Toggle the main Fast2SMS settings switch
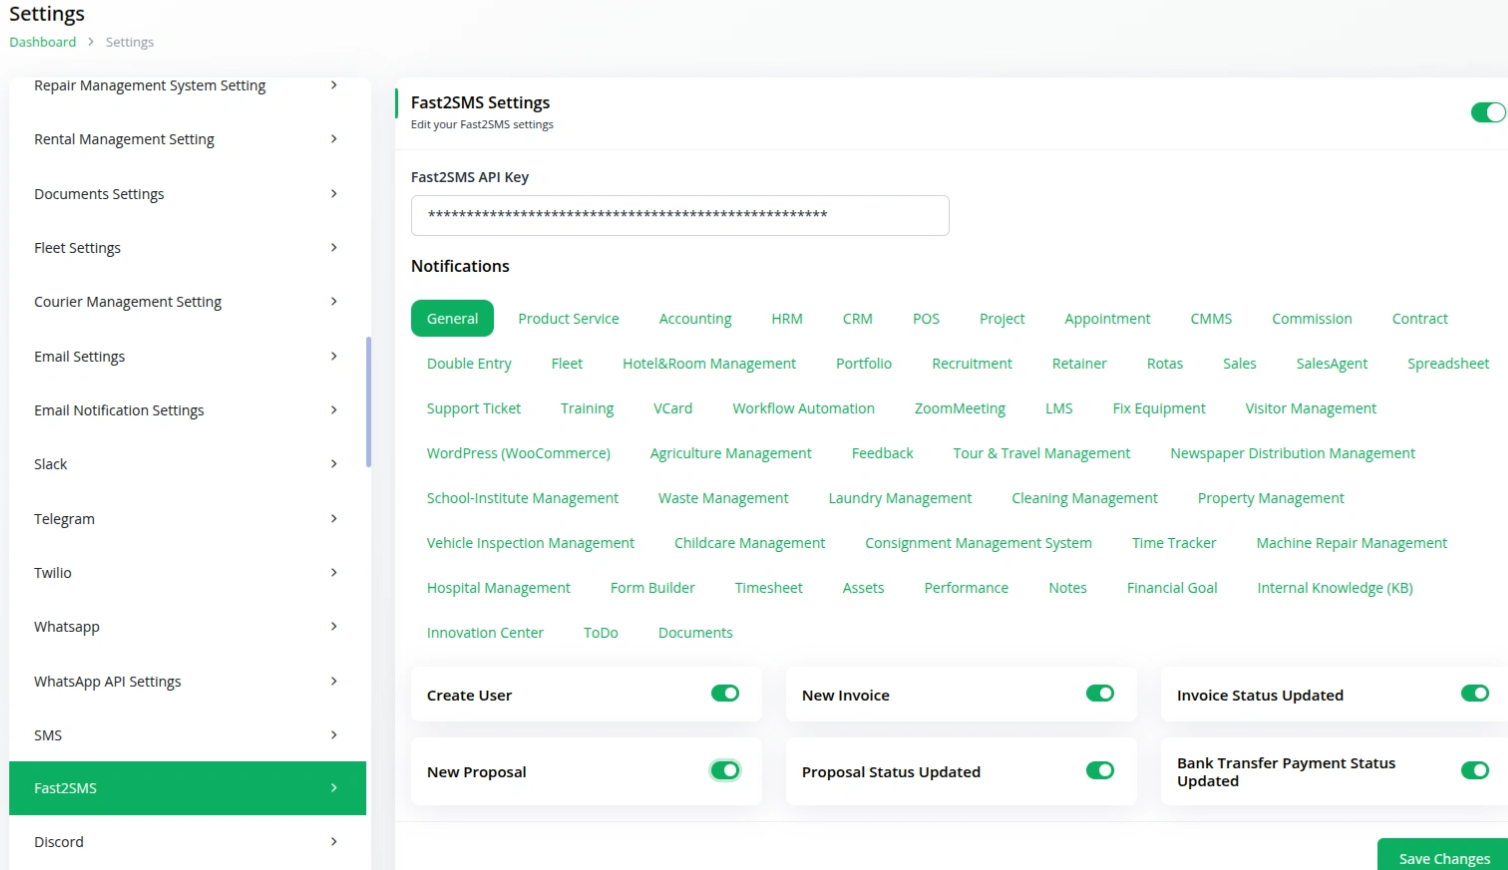This screenshot has height=870, width=1508. pos(1488,112)
